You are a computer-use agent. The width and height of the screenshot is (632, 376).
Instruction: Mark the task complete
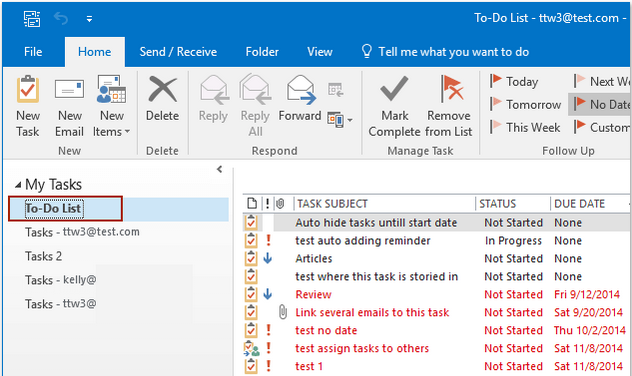[395, 106]
